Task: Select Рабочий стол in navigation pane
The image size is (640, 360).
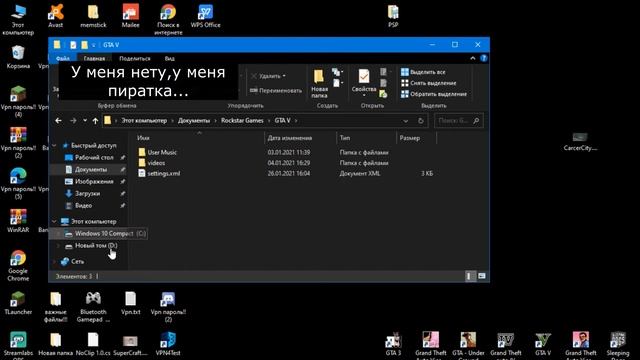Action: click(x=94, y=157)
